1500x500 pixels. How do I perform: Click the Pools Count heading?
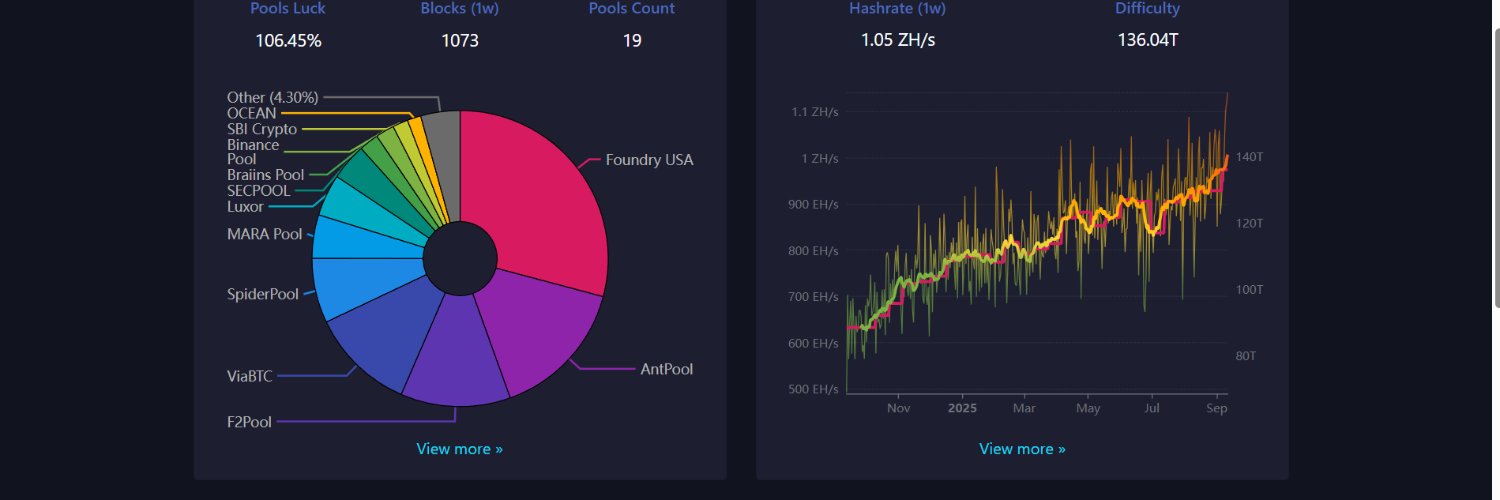(x=632, y=8)
